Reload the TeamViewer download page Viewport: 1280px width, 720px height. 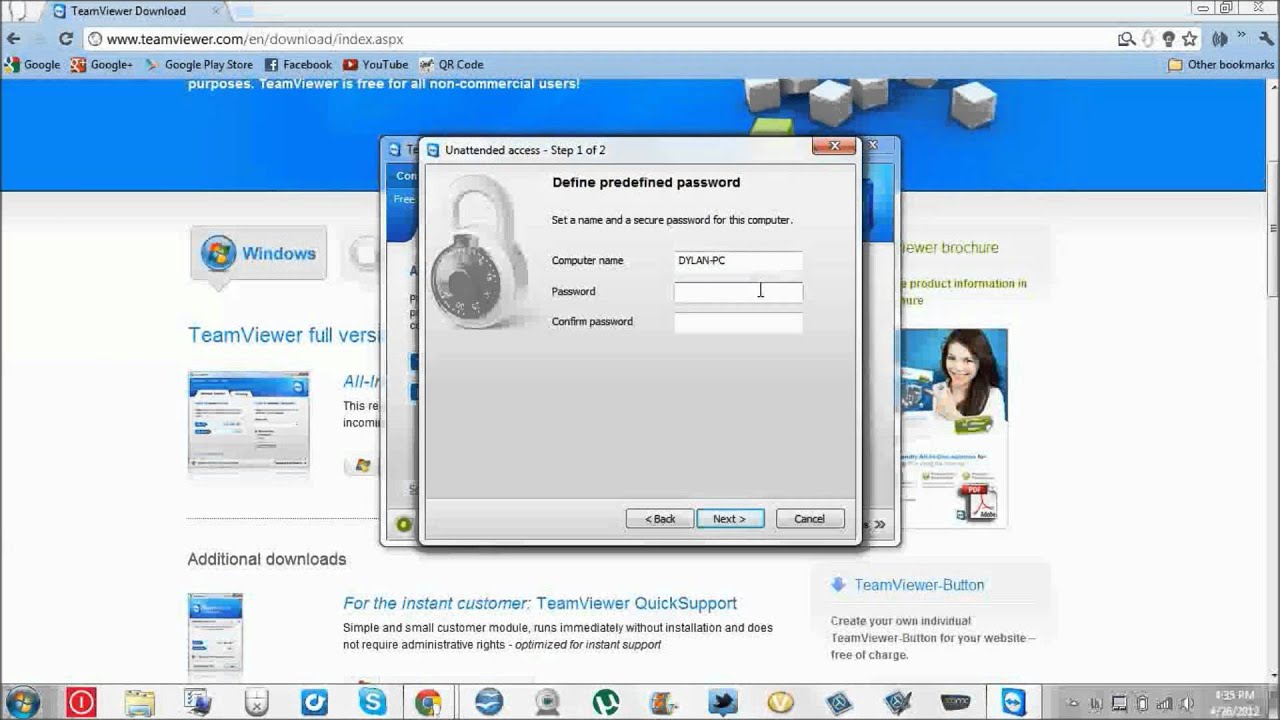(x=66, y=39)
